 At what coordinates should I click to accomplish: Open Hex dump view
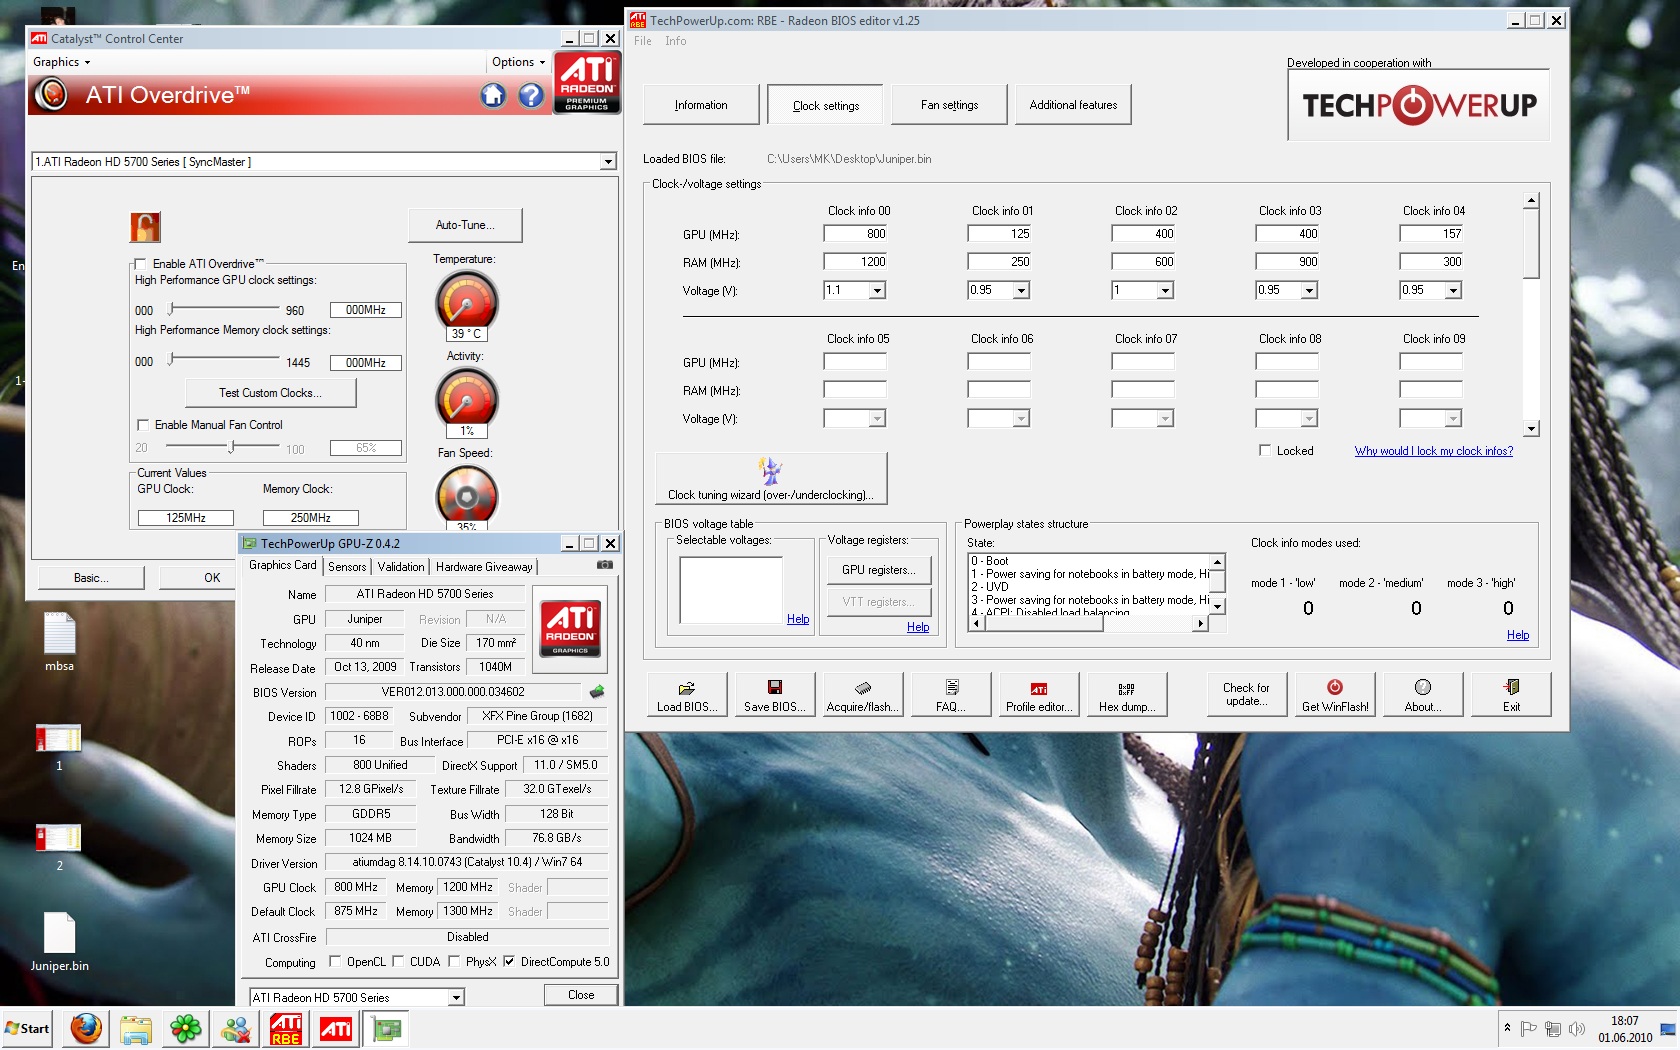click(1126, 694)
